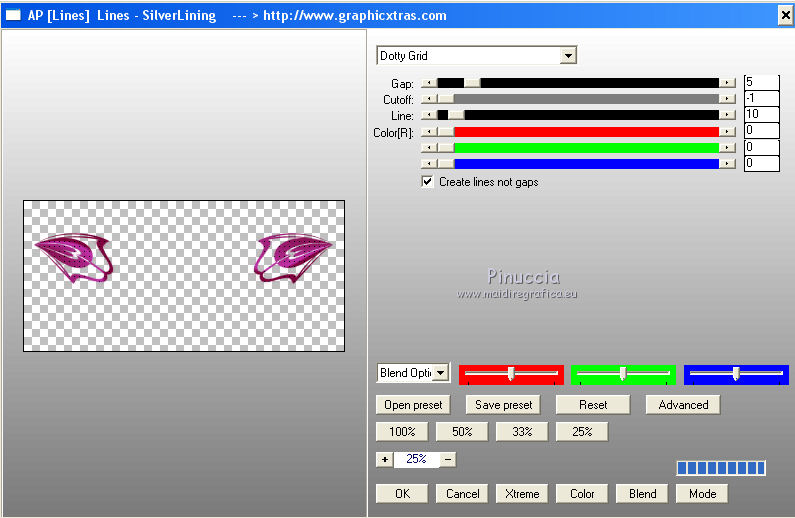795x518 pixels.
Task: Click the window system menu icon
Action: 13,15
